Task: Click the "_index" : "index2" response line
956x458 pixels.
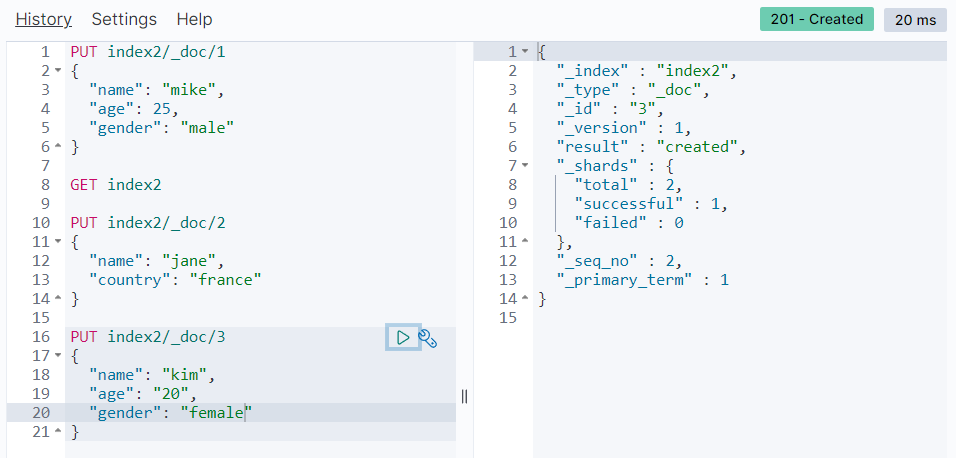Action: [647, 71]
